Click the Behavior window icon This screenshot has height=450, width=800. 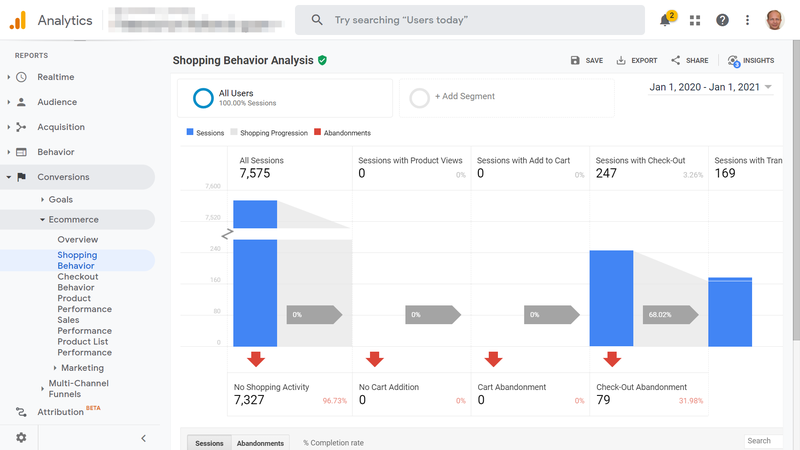pos(21,152)
